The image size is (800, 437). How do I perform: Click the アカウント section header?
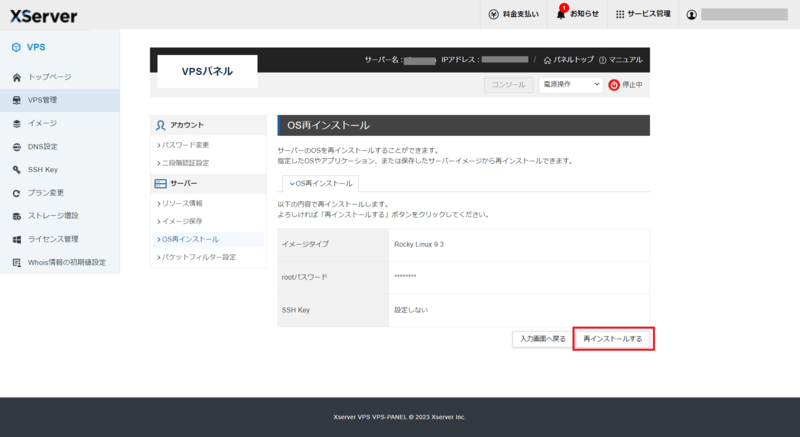click(208, 125)
